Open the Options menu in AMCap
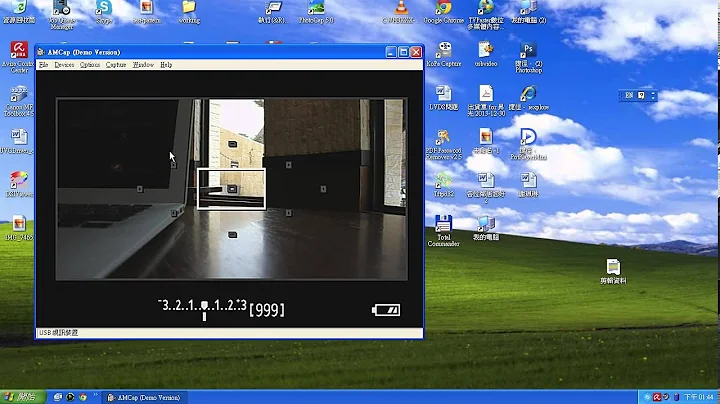The height and width of the screenshot is (404, 720). pos(90,65)
